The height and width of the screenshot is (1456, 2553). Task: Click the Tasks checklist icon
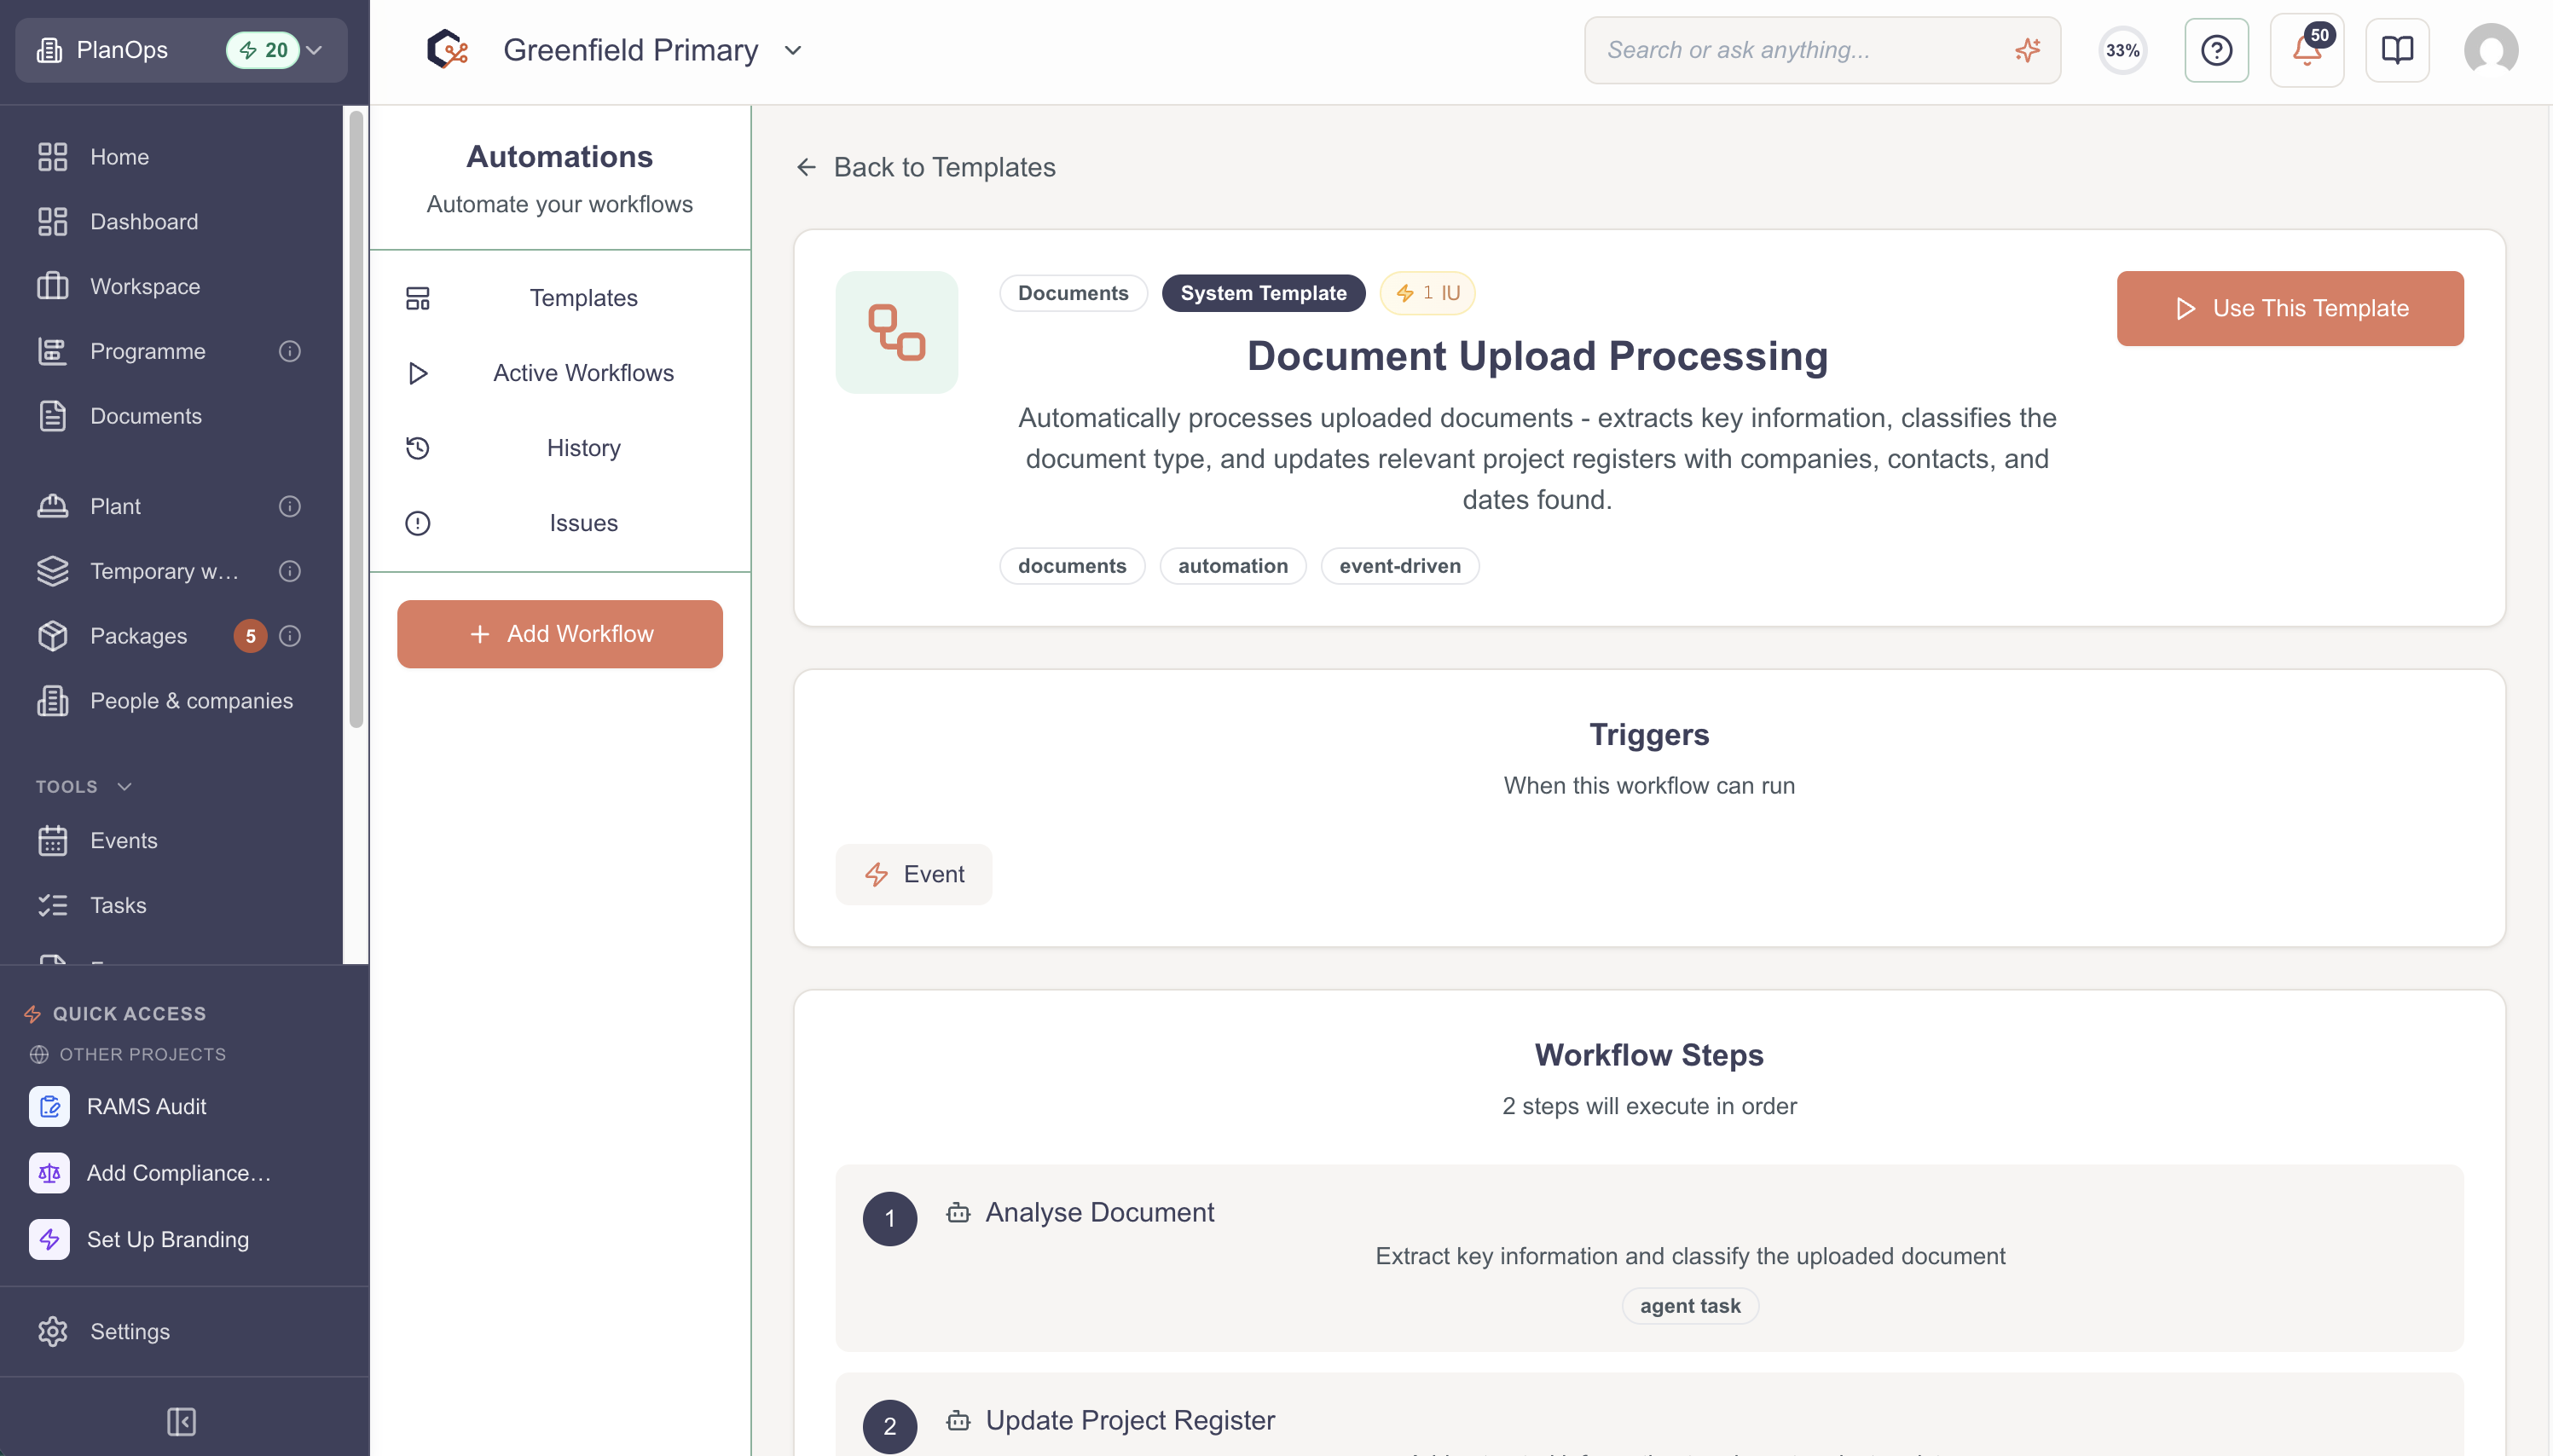(x=52, y=905)
